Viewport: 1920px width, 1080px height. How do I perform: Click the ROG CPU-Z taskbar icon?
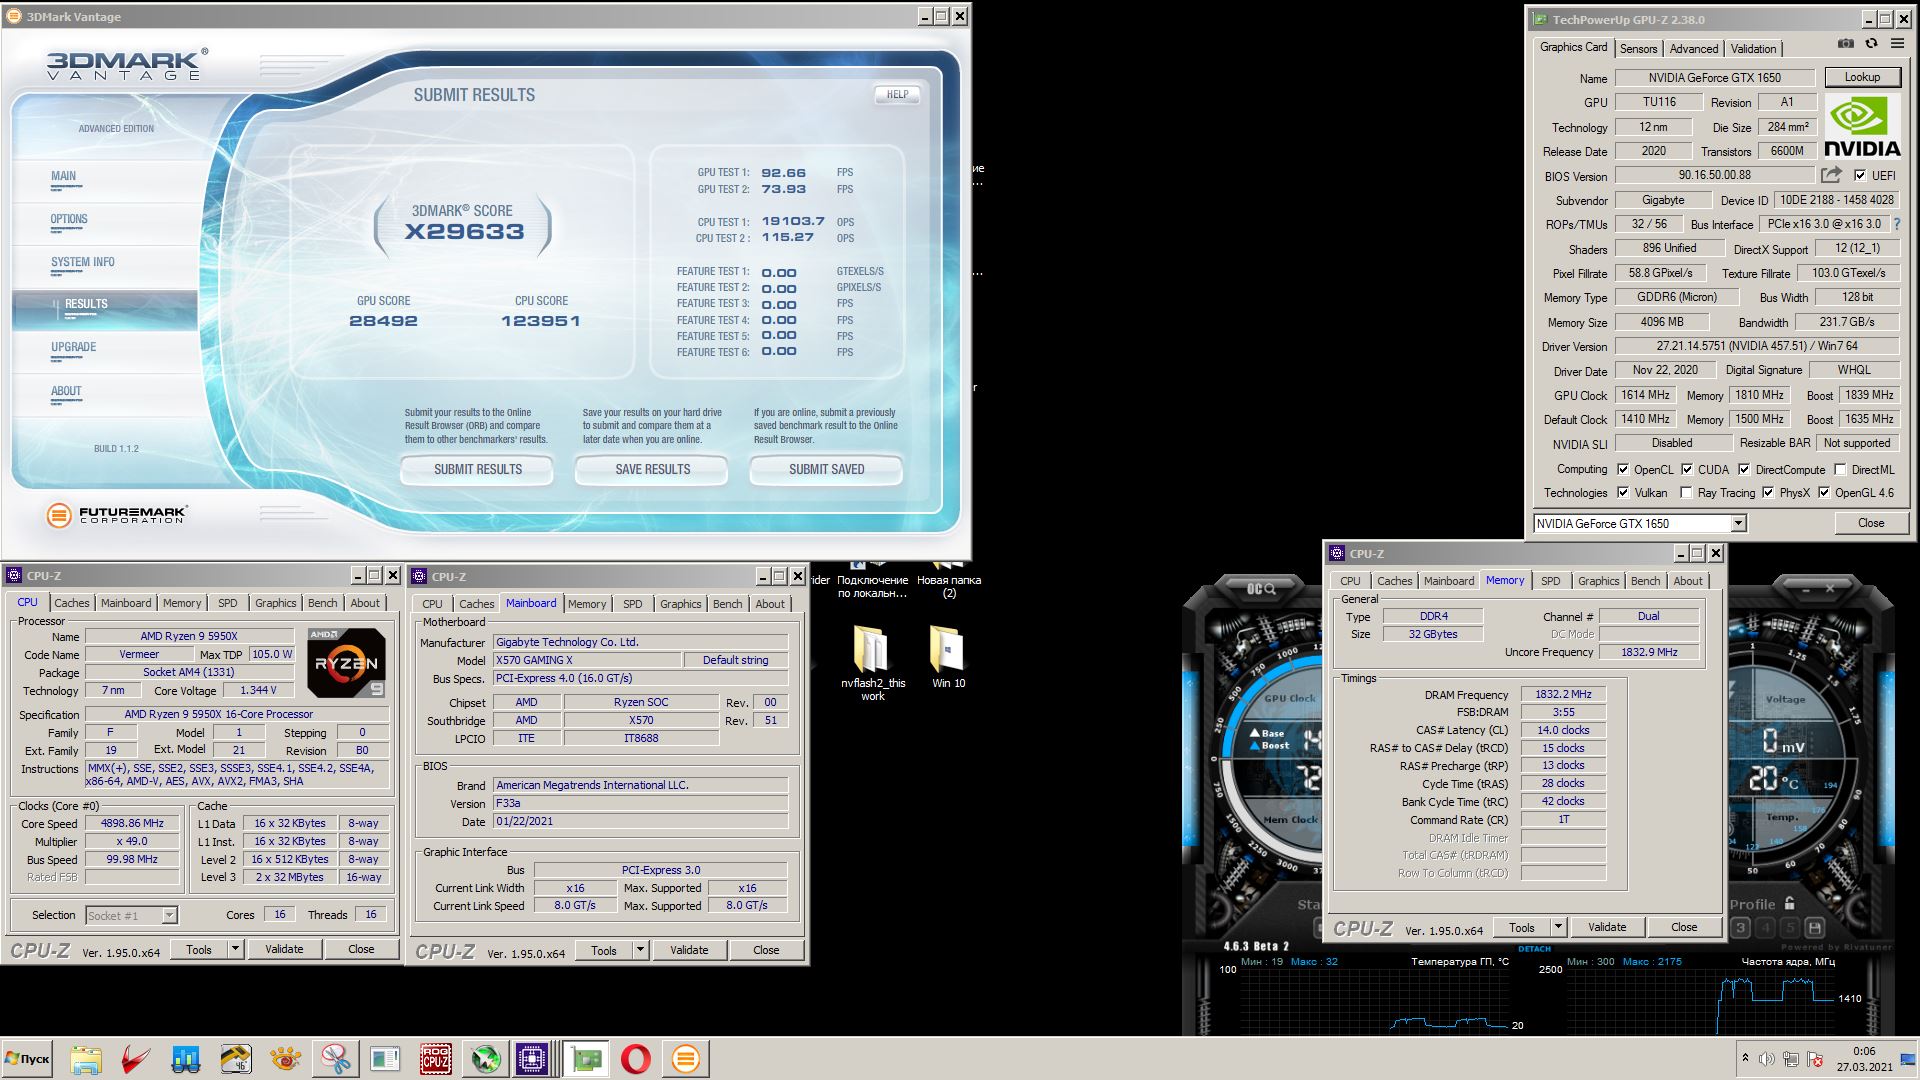pyautogui.click(x=436, y=1059)
